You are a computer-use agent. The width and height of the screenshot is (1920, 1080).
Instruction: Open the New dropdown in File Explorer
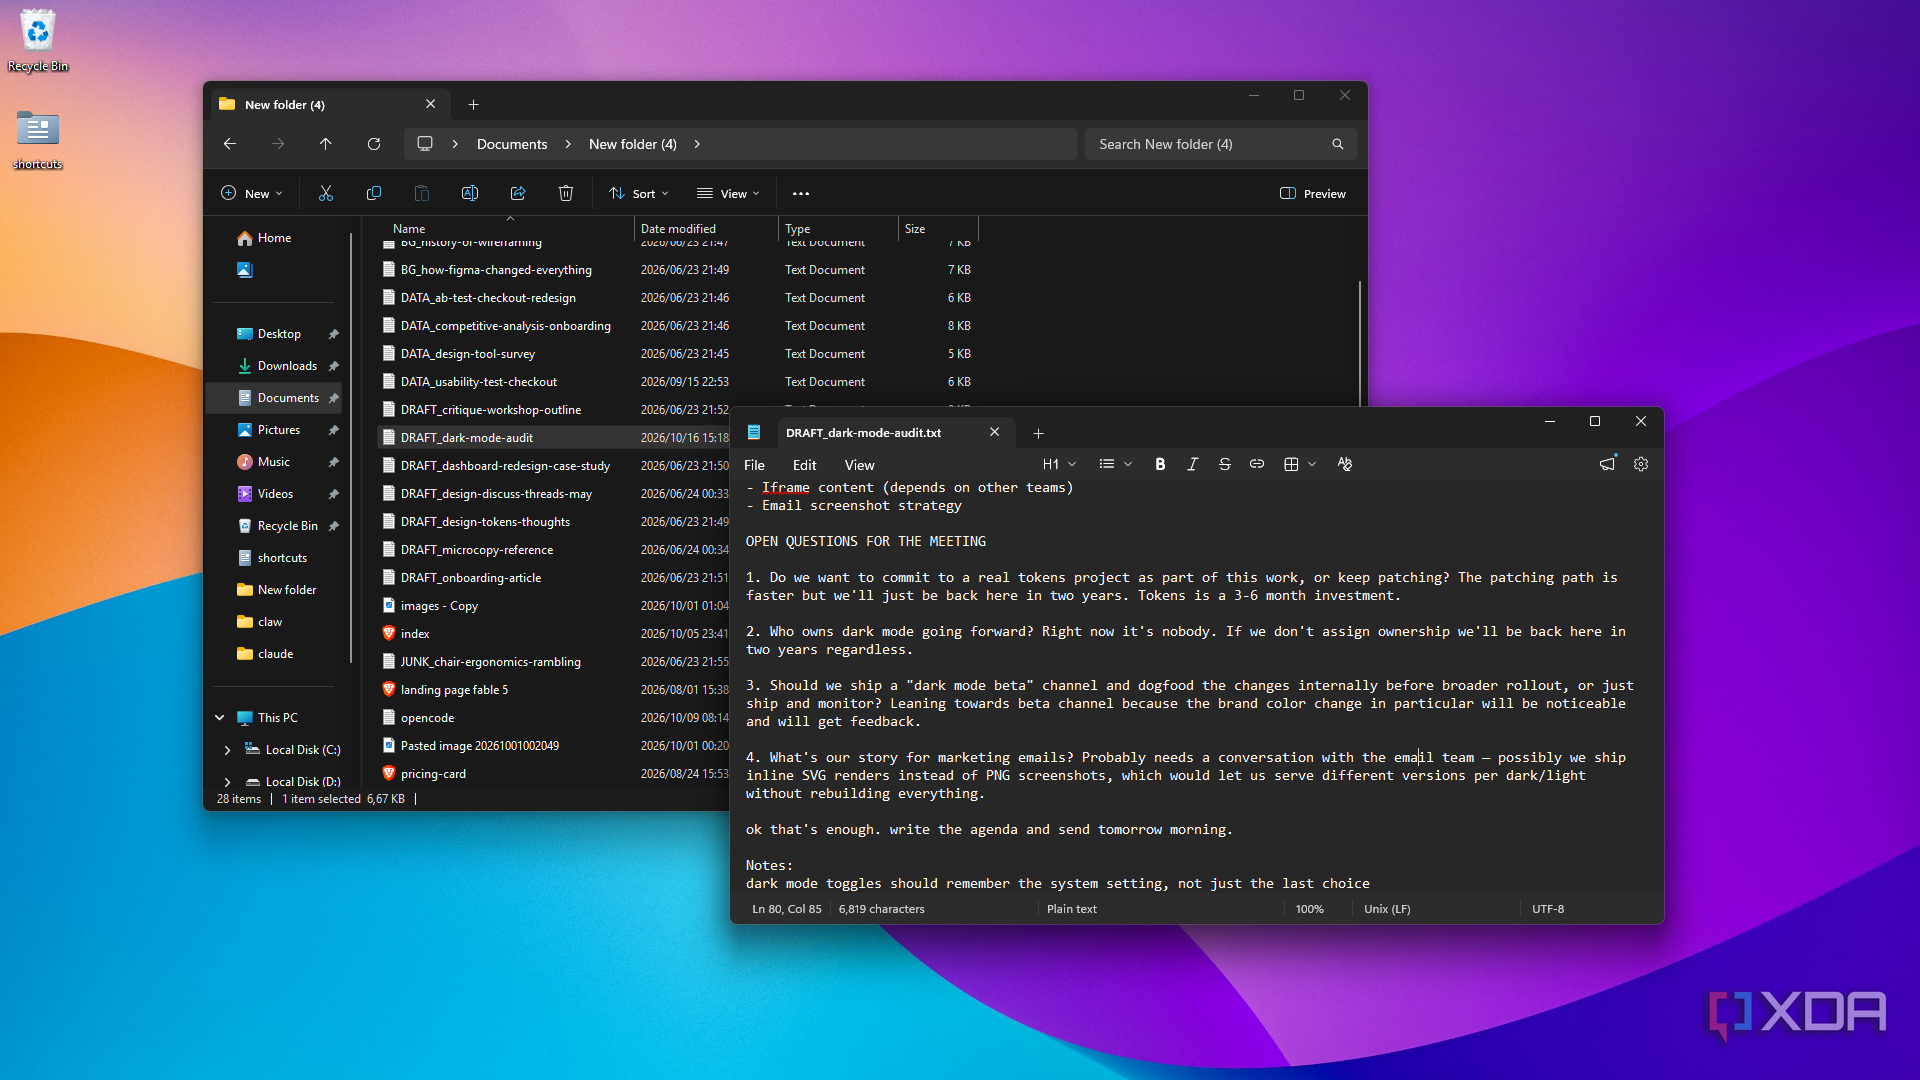251,194
